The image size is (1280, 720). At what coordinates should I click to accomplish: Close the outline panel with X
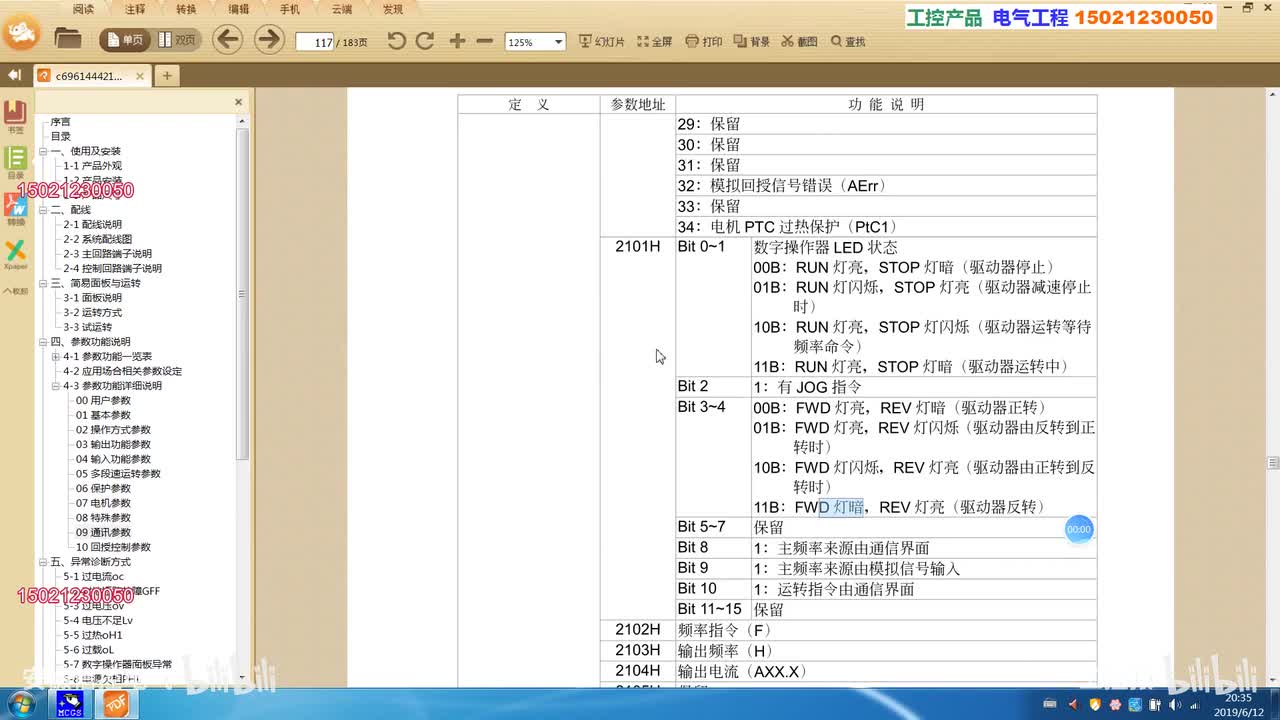(x=238, y=102)
